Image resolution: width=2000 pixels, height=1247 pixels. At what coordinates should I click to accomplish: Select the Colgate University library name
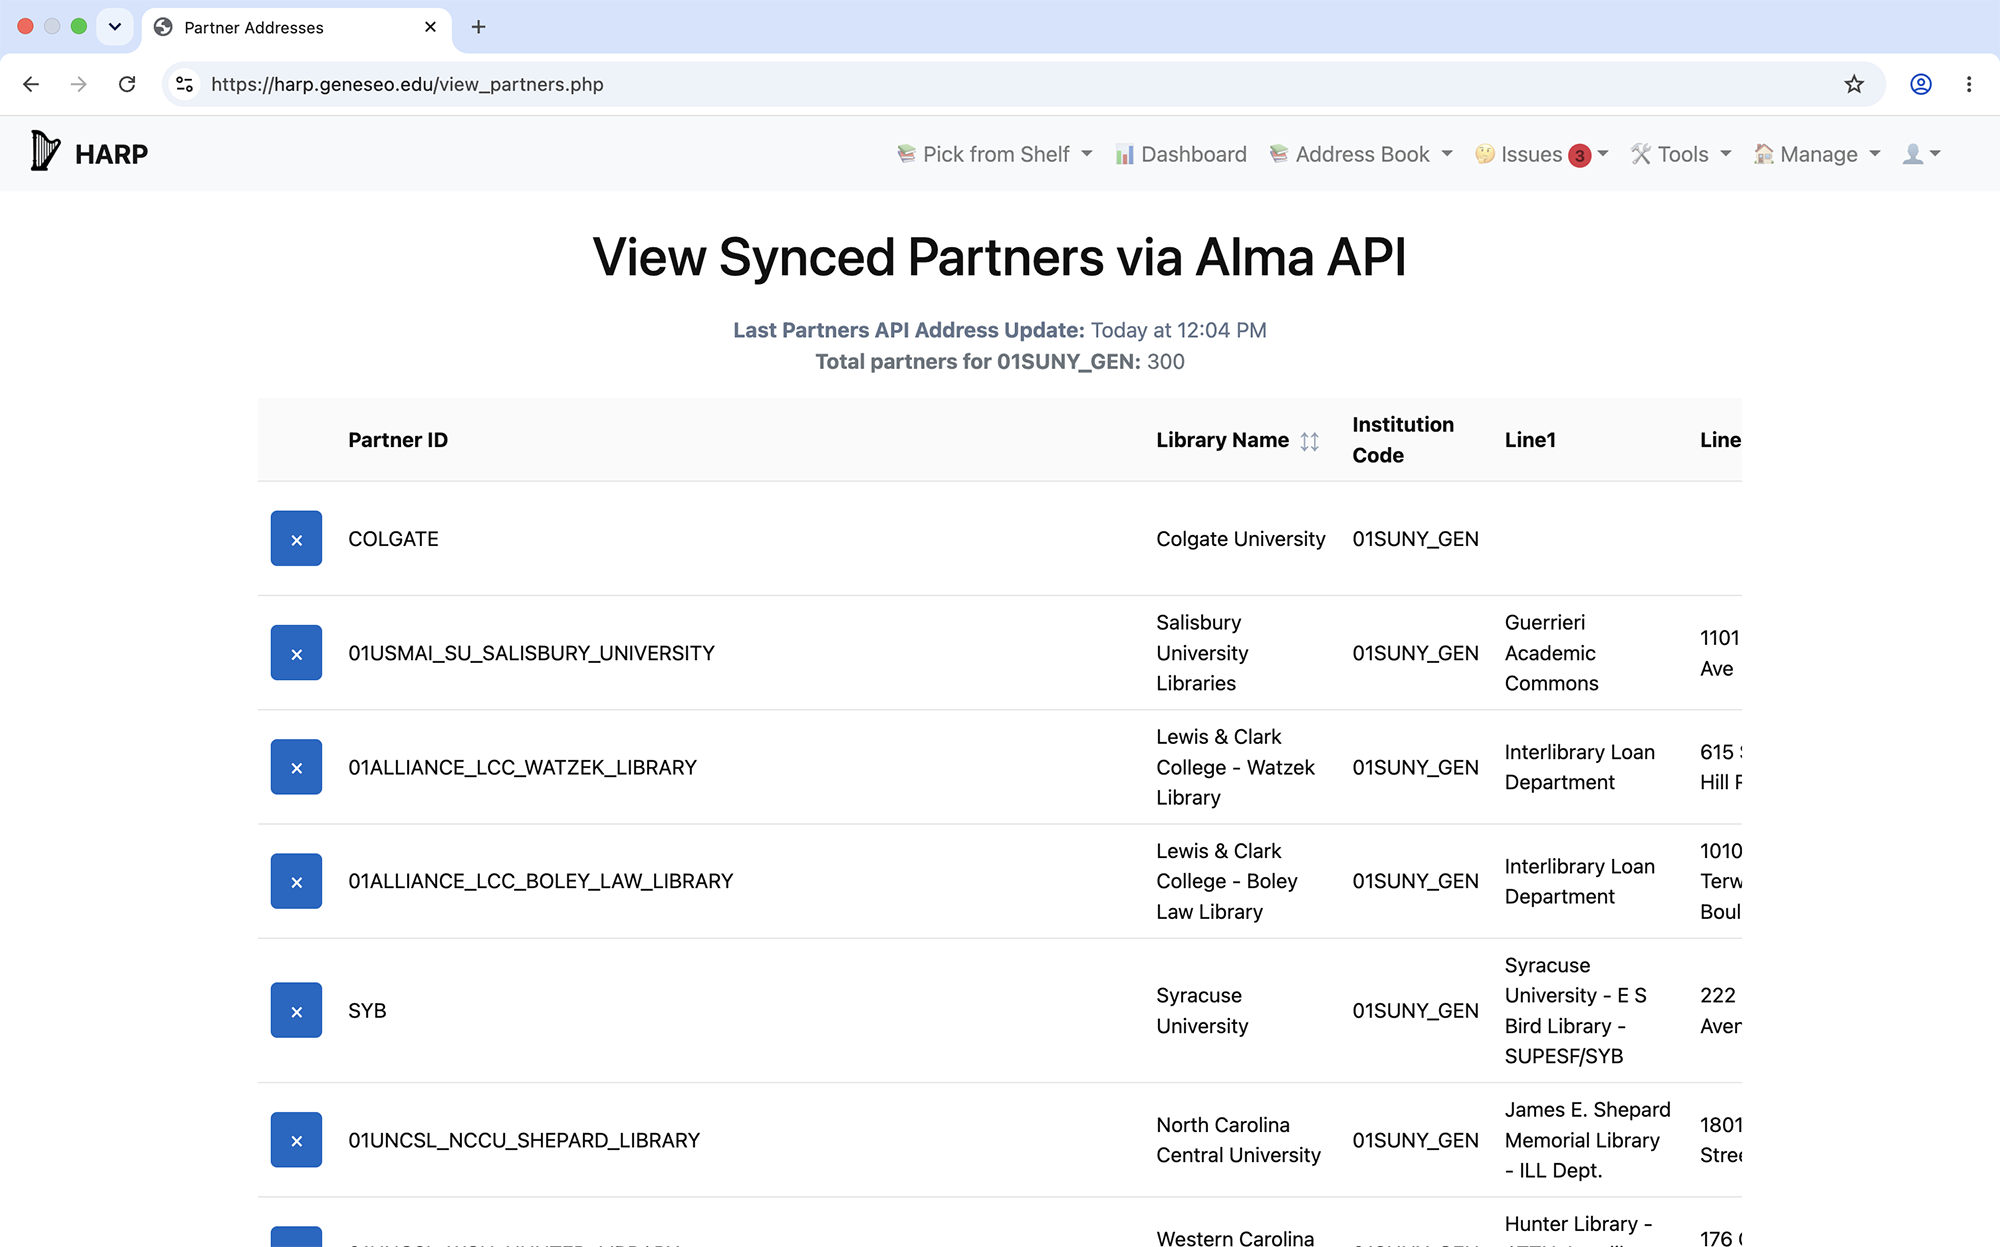click(x=1241, y=539)
